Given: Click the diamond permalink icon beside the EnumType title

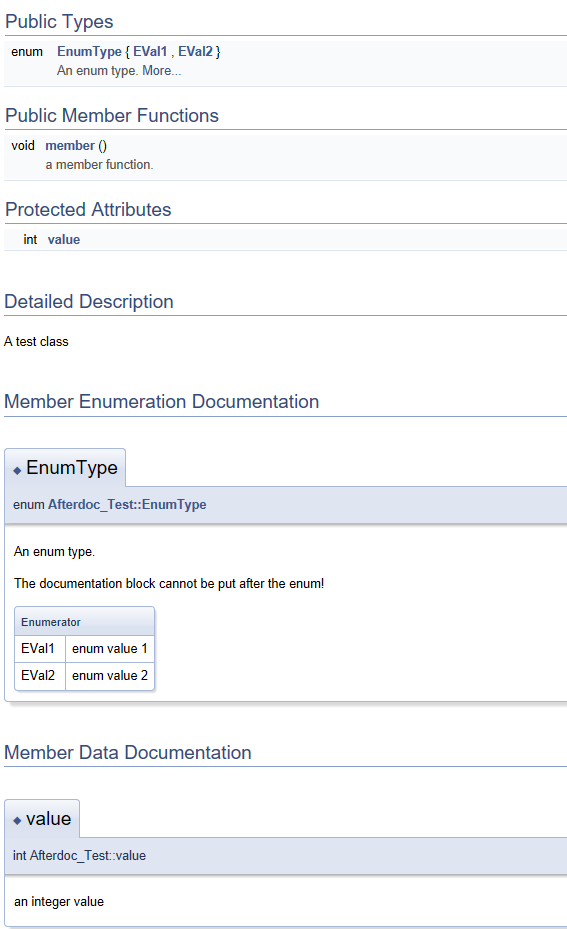Looking at the screenshot, I should [x=17, y=470].
